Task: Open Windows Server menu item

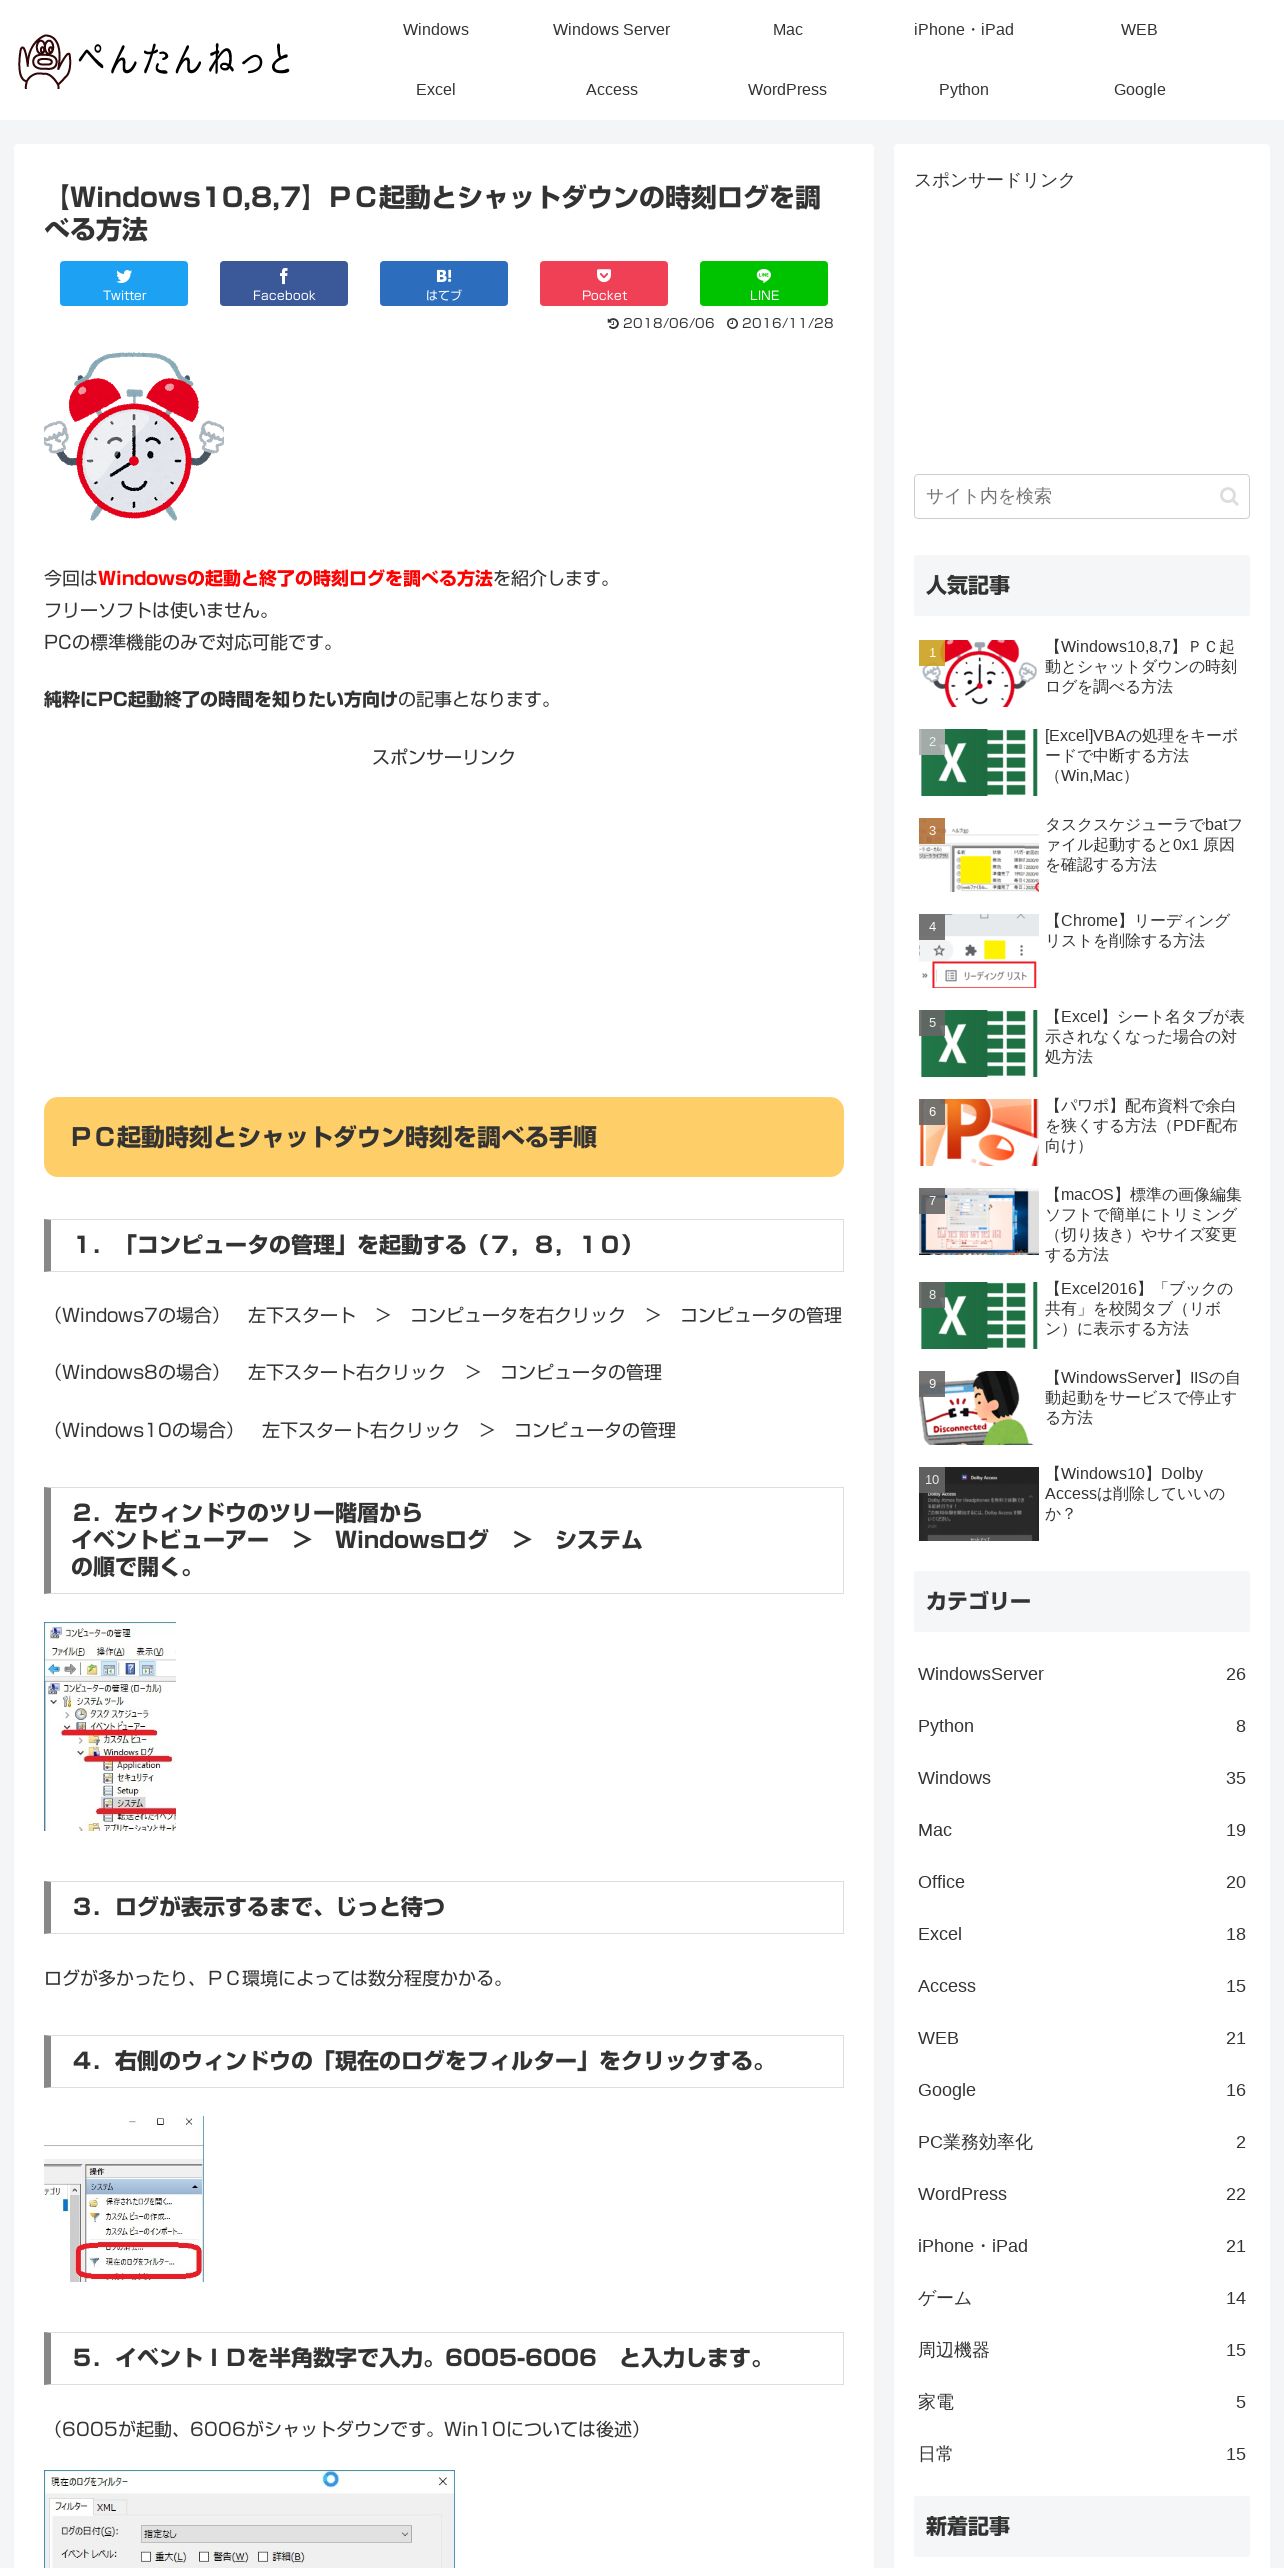Action: tap(612, 30)
